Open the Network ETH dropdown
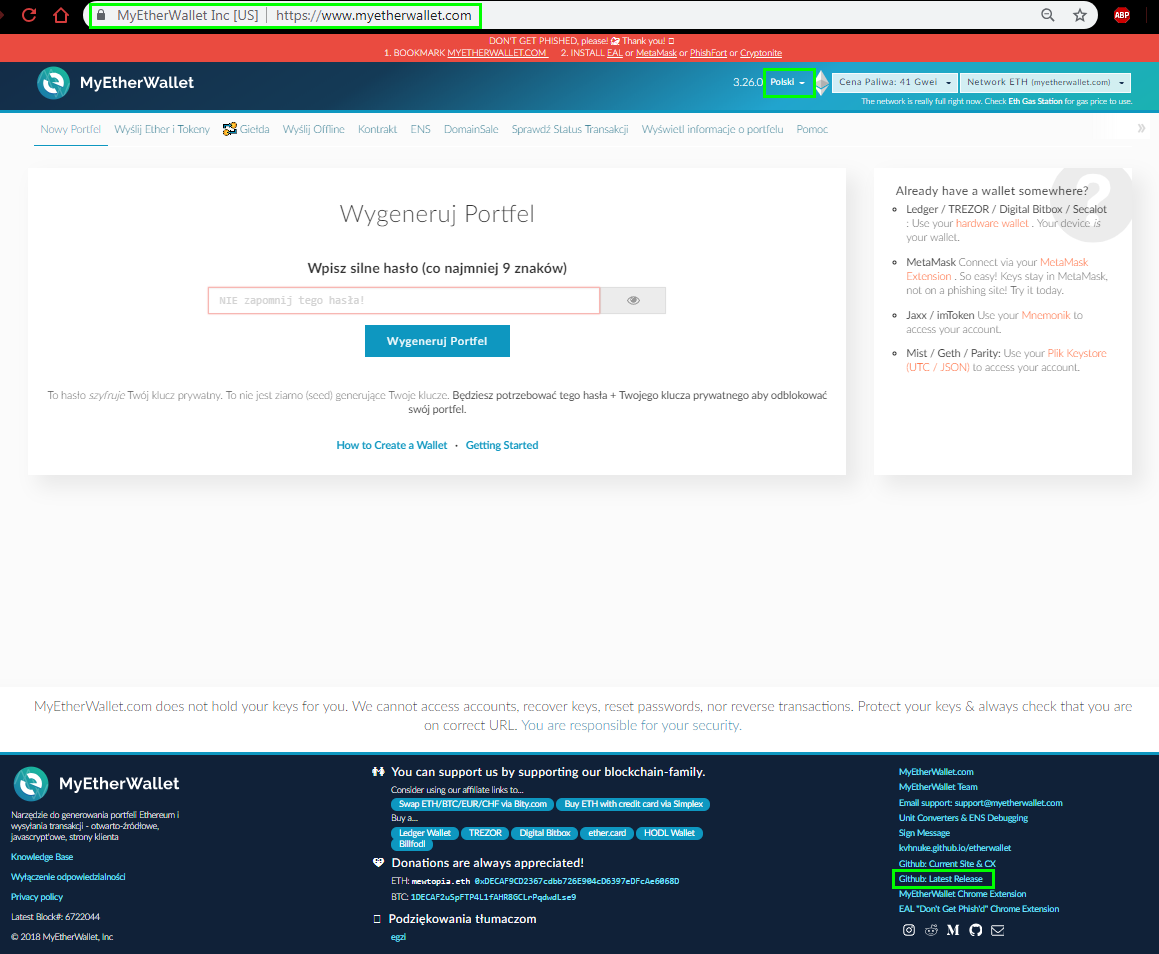Screen dimensions: 1159x954 point(1045,82)
